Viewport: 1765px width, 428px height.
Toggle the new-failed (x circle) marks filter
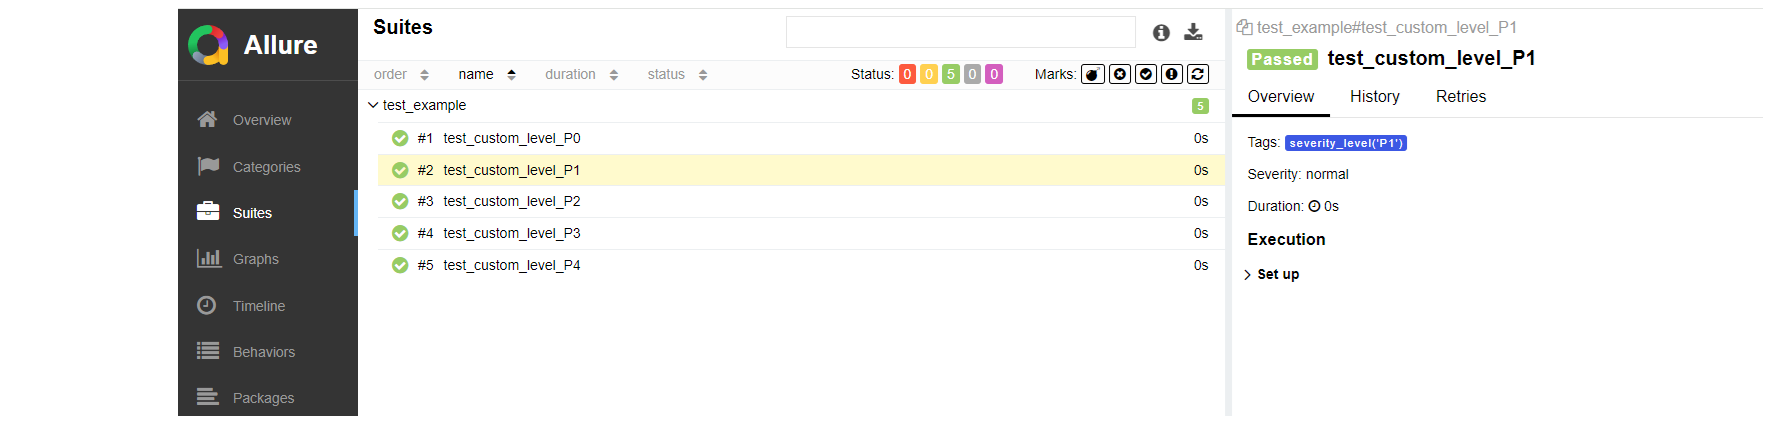tap(1120, 74)
